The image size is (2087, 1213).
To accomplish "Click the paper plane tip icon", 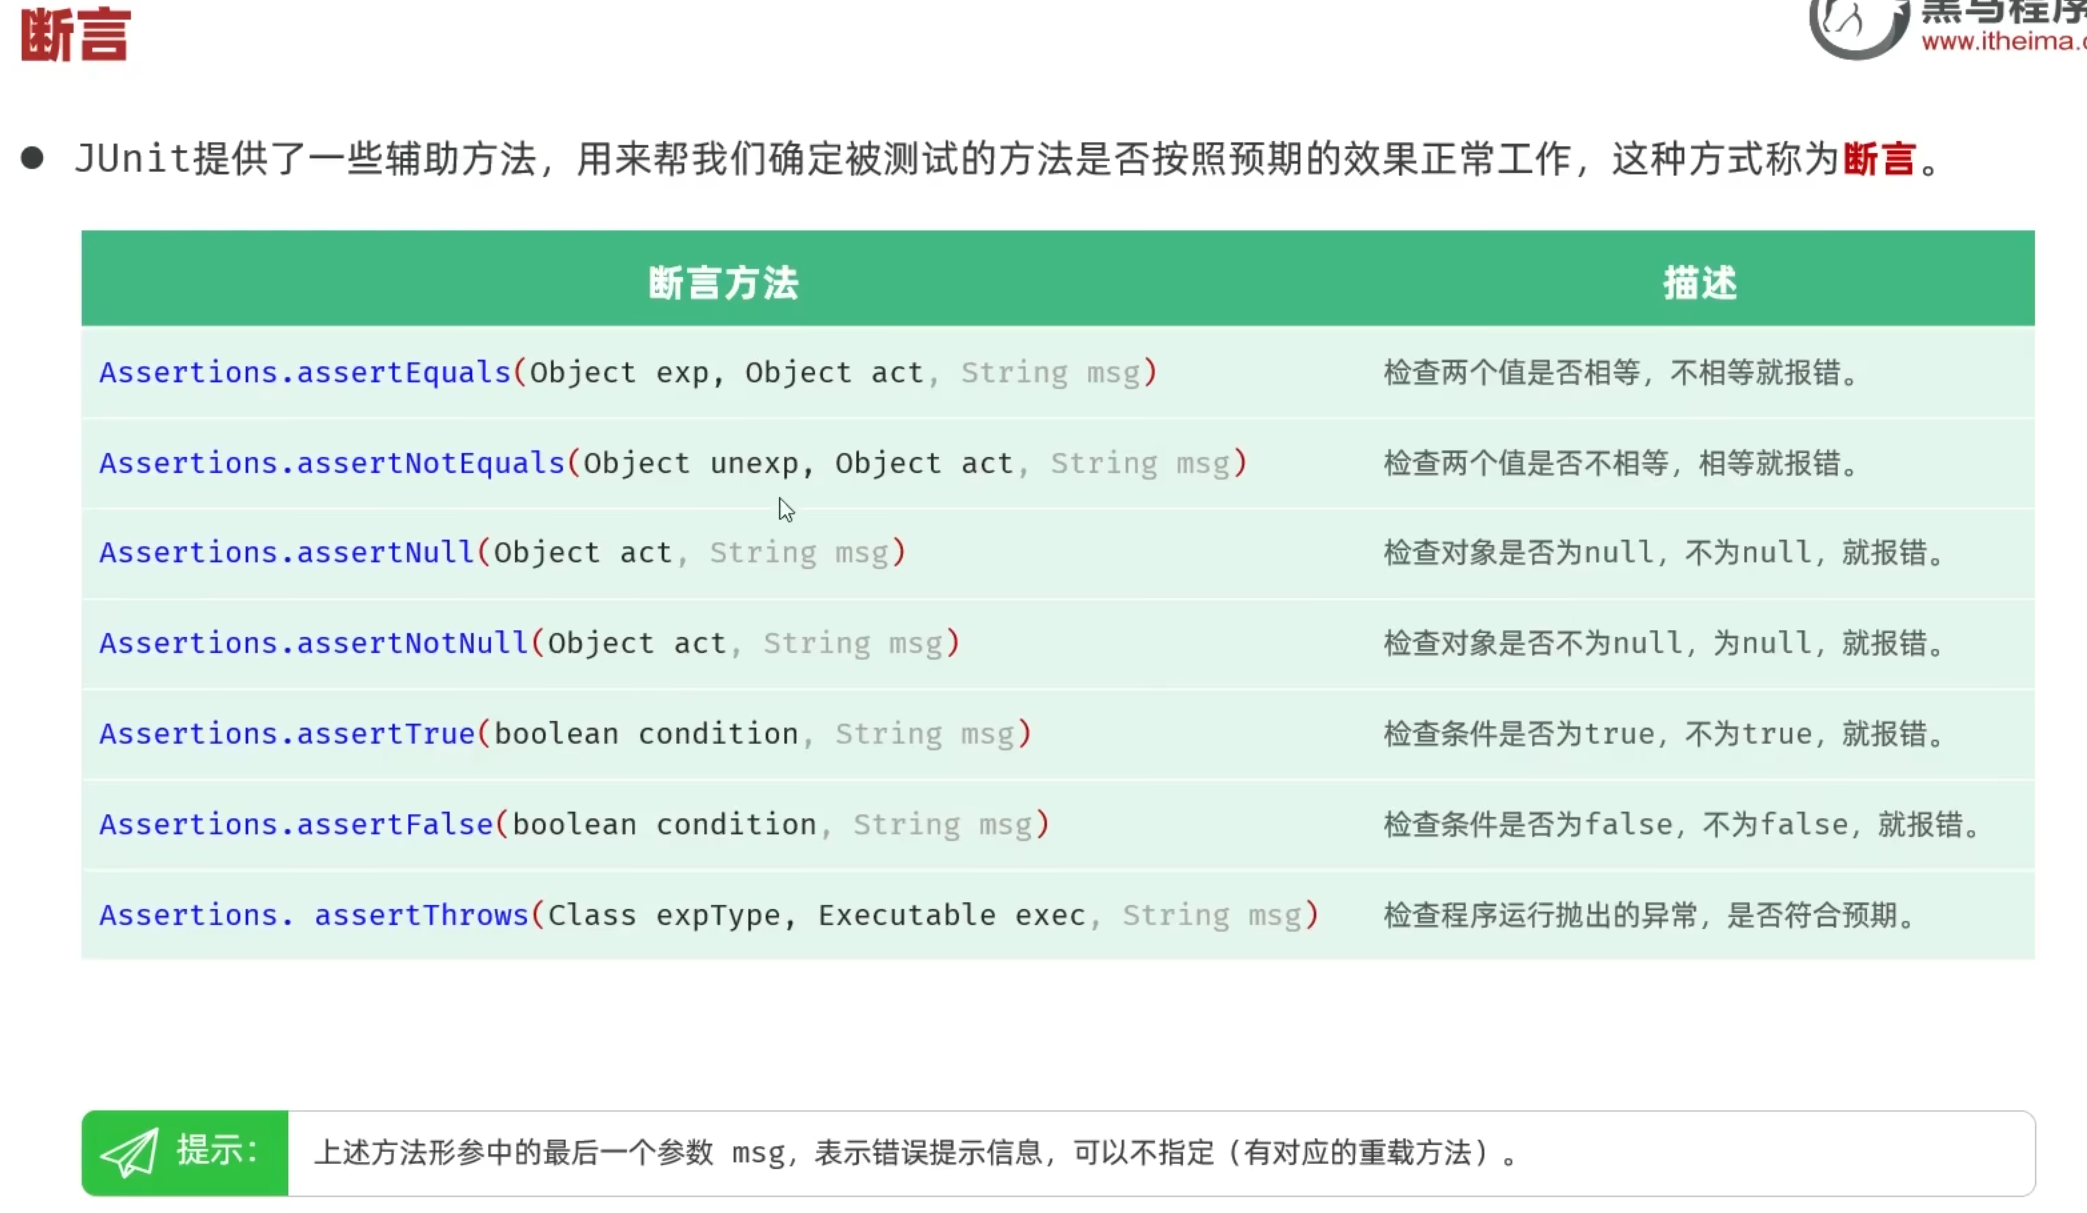I will point(129,1153).
